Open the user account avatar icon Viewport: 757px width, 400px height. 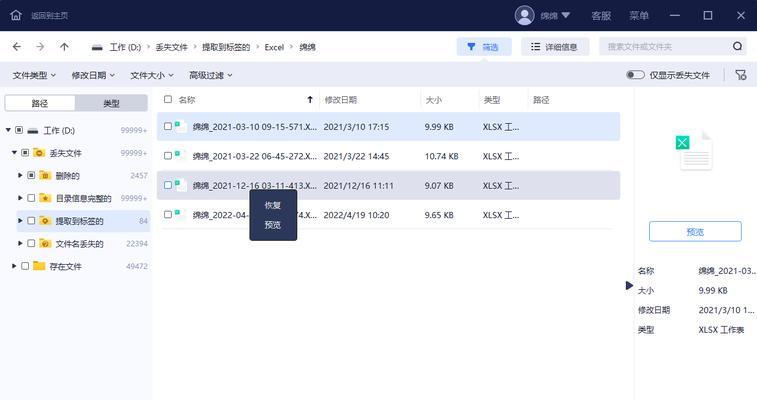(x=524, y=15)
